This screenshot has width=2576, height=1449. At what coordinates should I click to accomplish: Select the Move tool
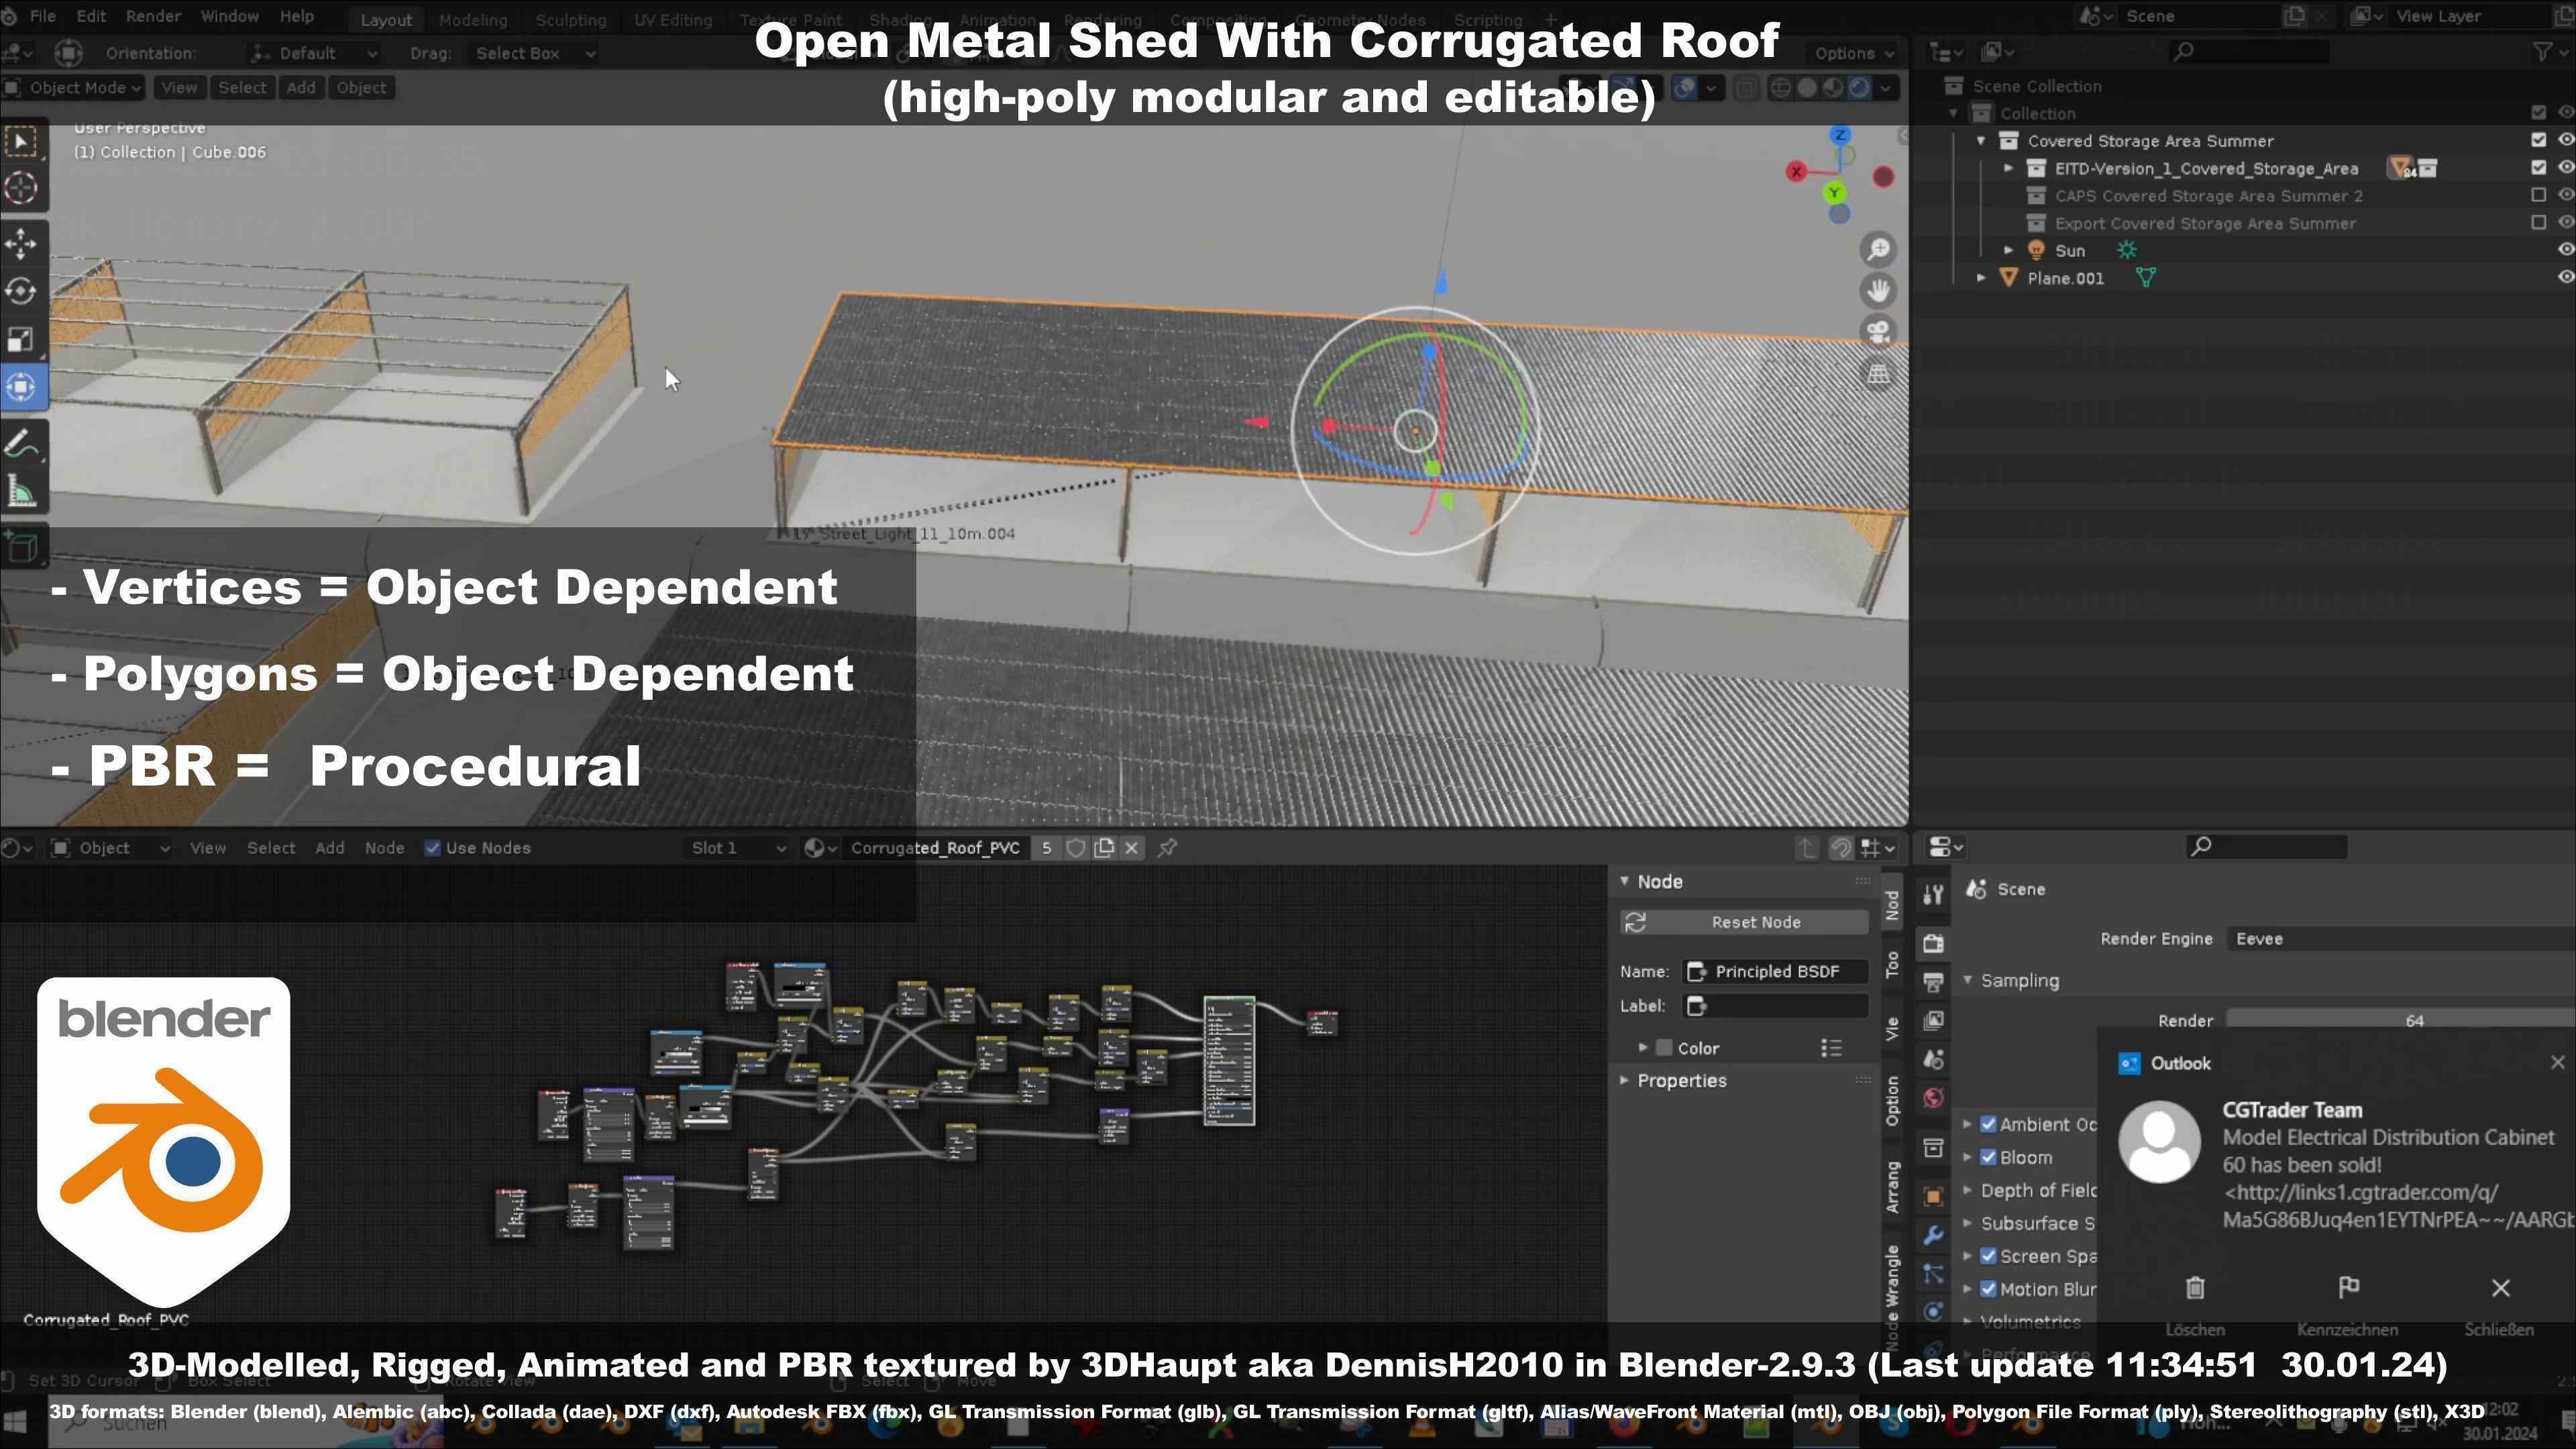[x=22, y=244]
